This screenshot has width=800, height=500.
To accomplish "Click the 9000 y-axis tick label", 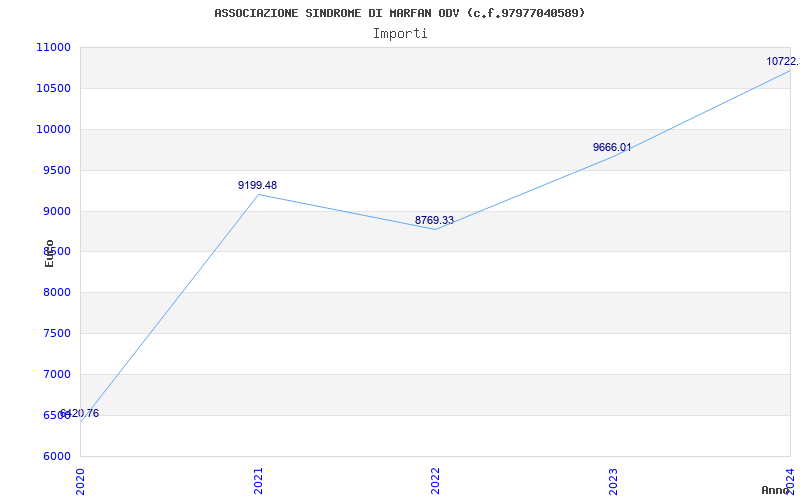I will (x=56, y=211).
